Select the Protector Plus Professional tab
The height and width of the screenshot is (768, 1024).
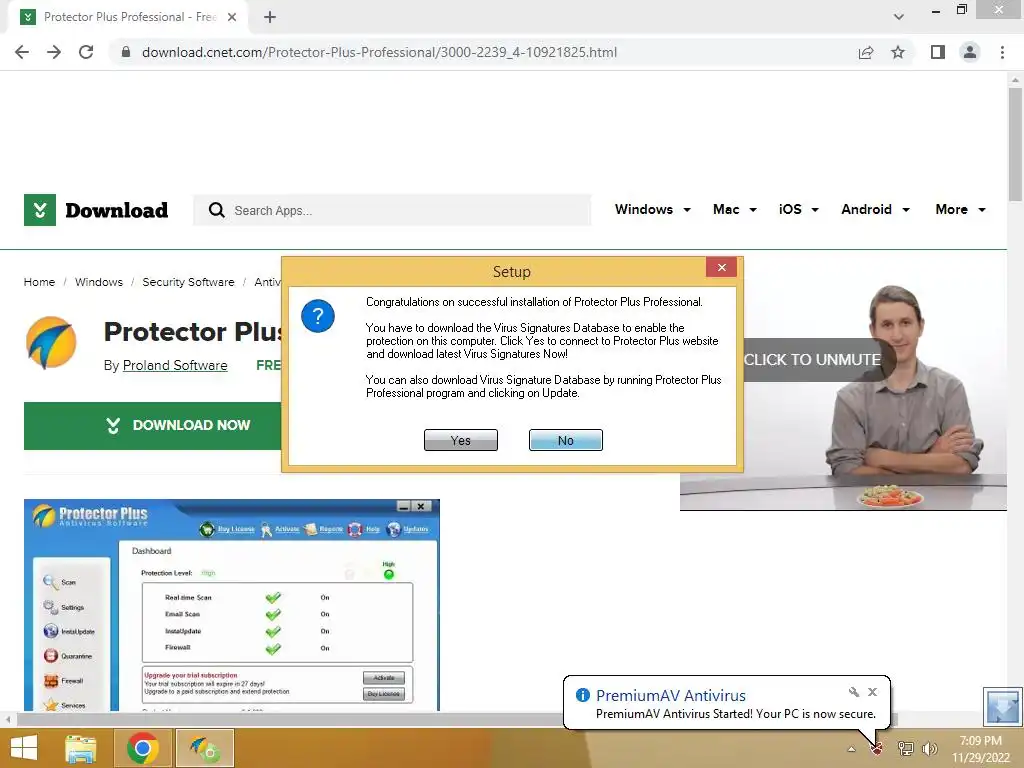coord(129,17)
